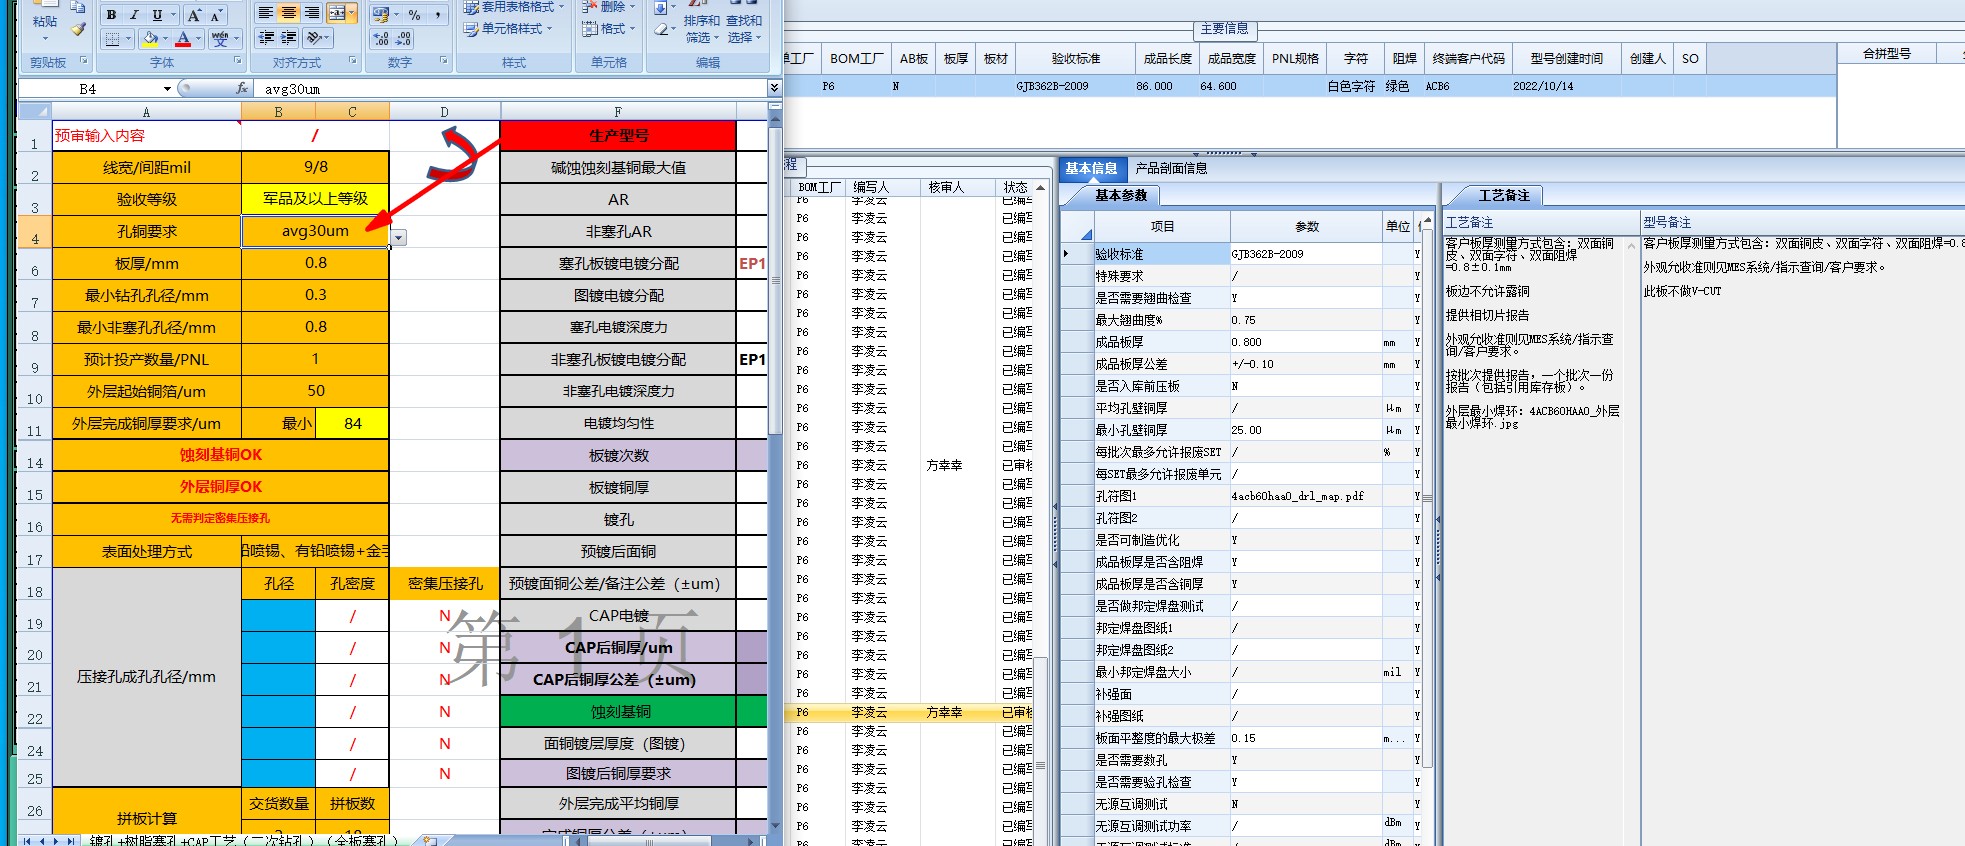1965x846 pixels.
Task: Open the fill color dropdown arrow
Action: [166, 39]
